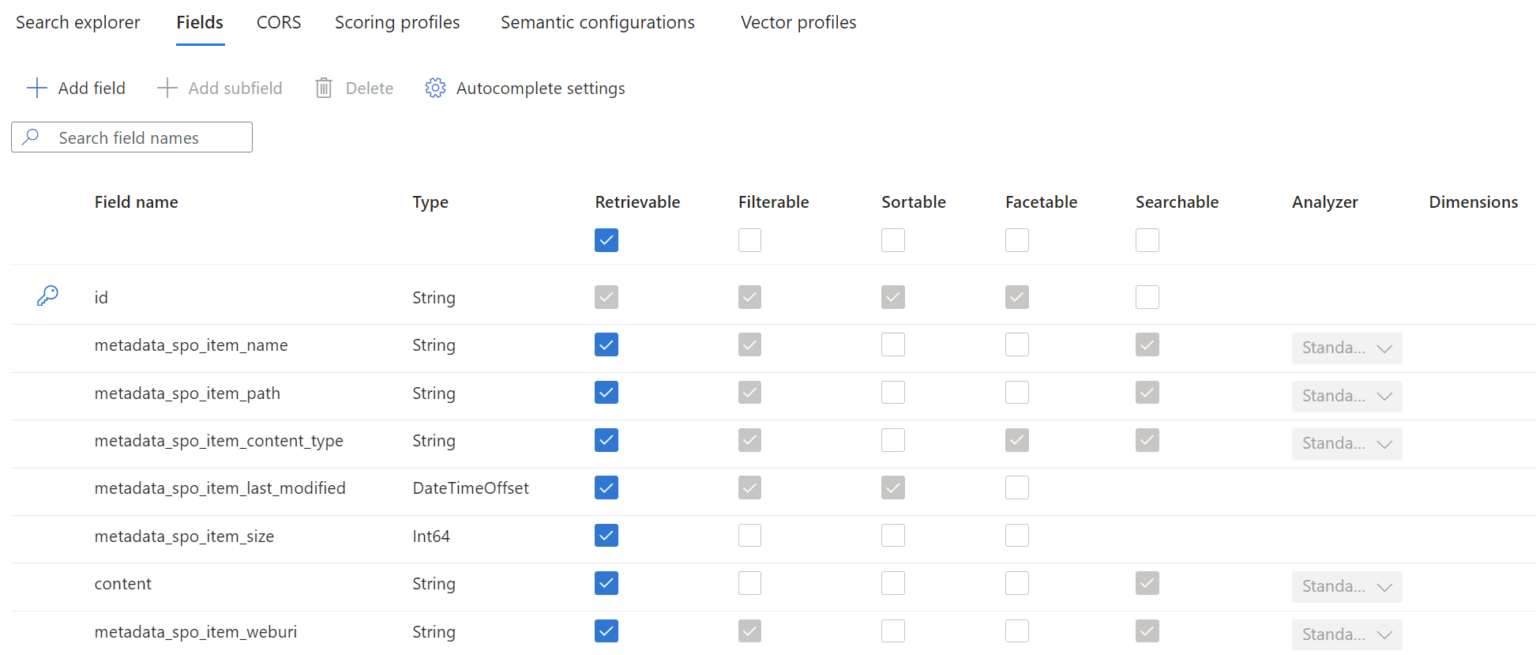Screen dimensions: 1536x655
Task: Click the Add field plus icon
Action: [37, 88]
